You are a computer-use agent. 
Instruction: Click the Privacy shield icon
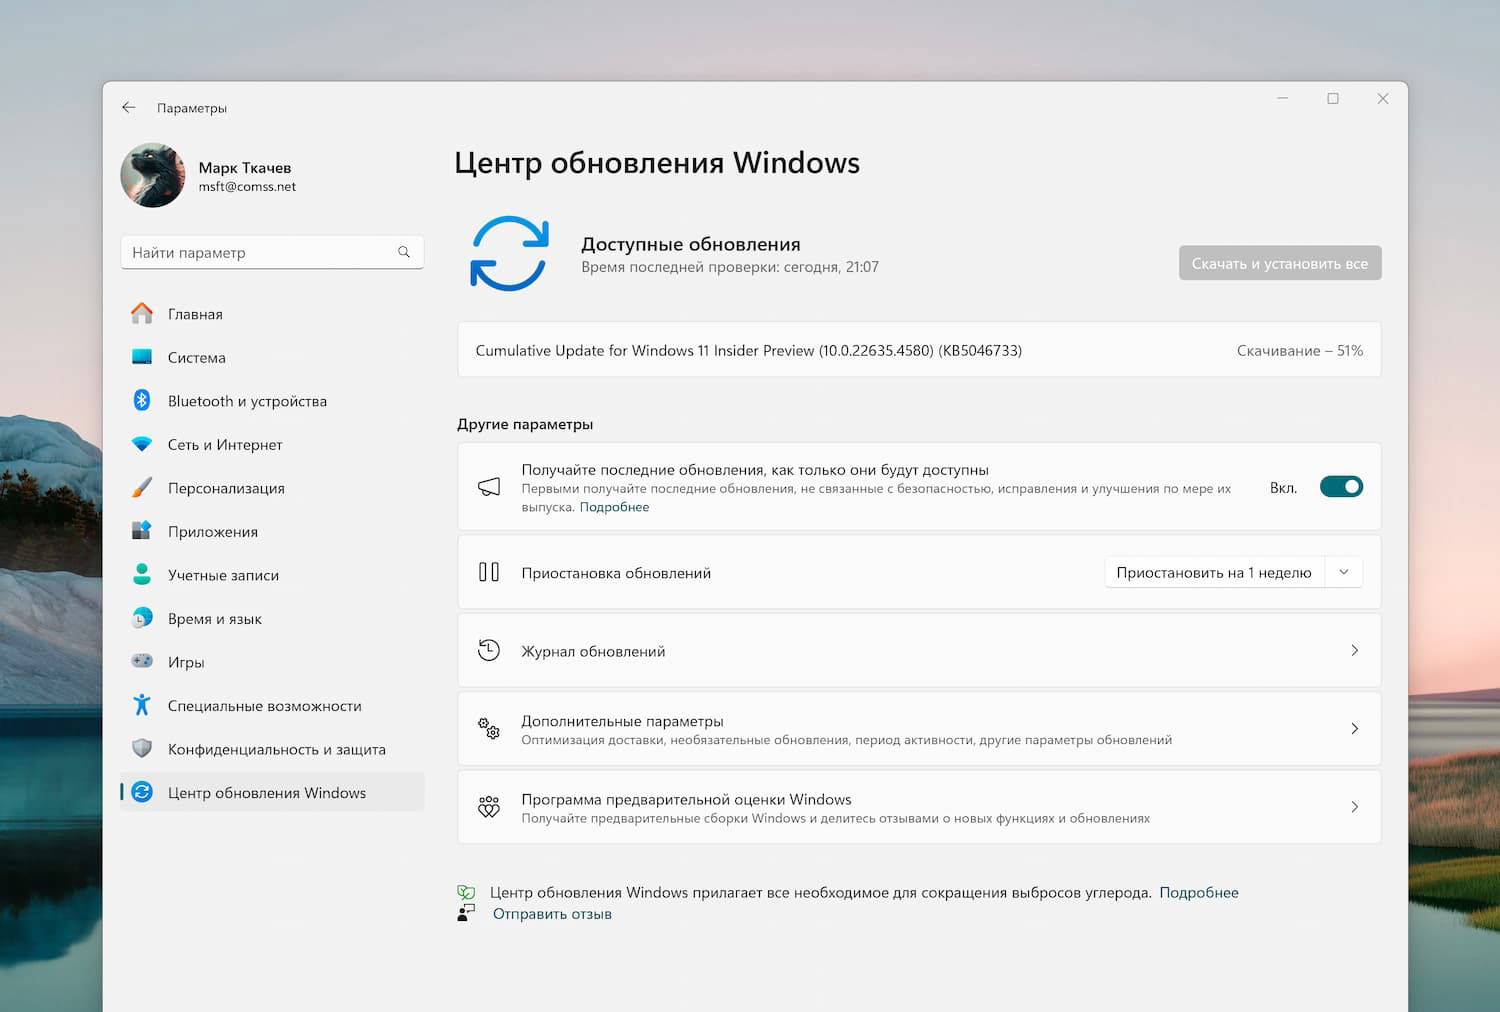pos(142,749)
